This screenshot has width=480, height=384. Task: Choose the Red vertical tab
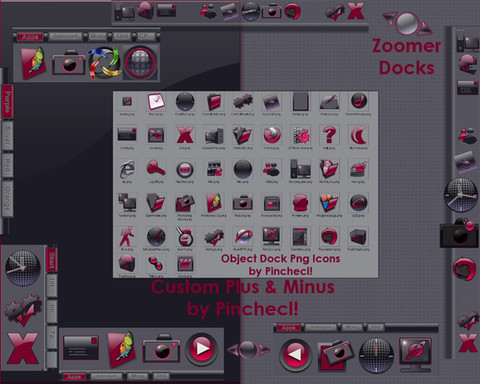click(x=7, y=166)
